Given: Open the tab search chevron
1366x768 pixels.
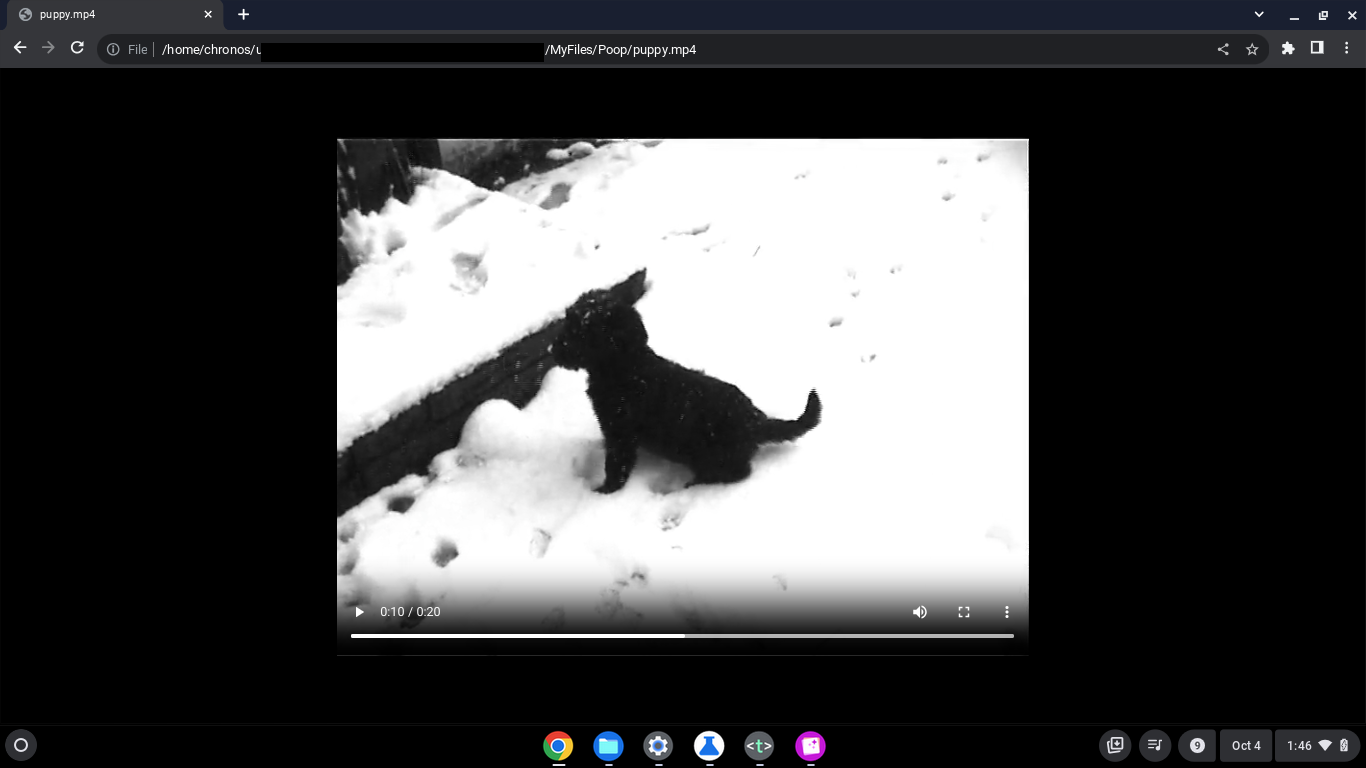Looking at the screenshot, I should coord(1258,14).
